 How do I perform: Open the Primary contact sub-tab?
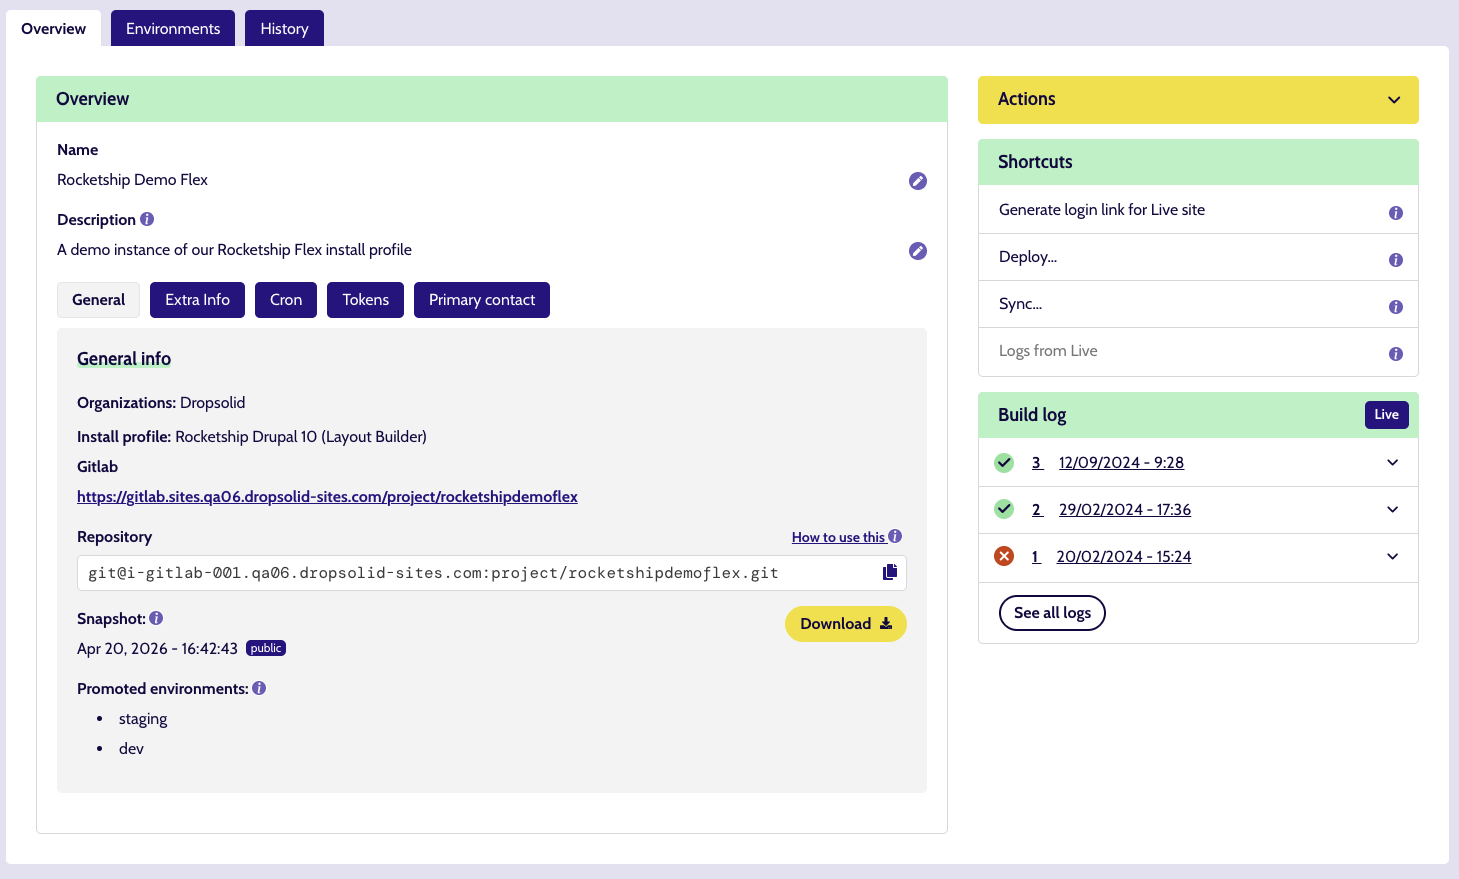(482, 300)
